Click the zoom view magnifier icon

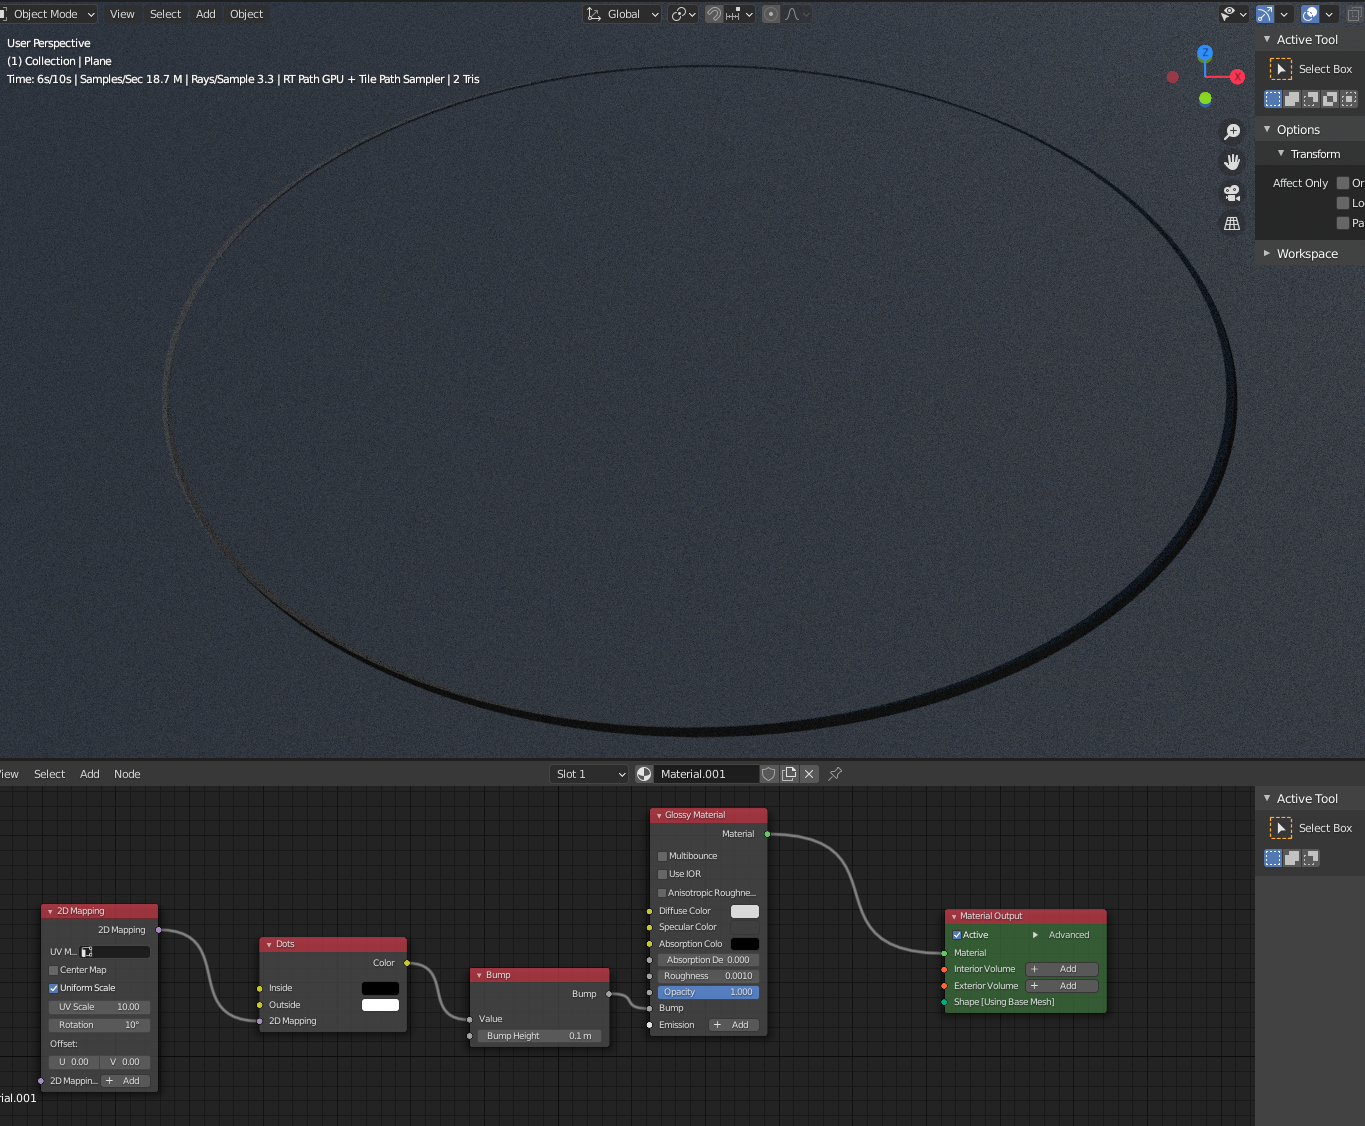[x=1232, y=132]
